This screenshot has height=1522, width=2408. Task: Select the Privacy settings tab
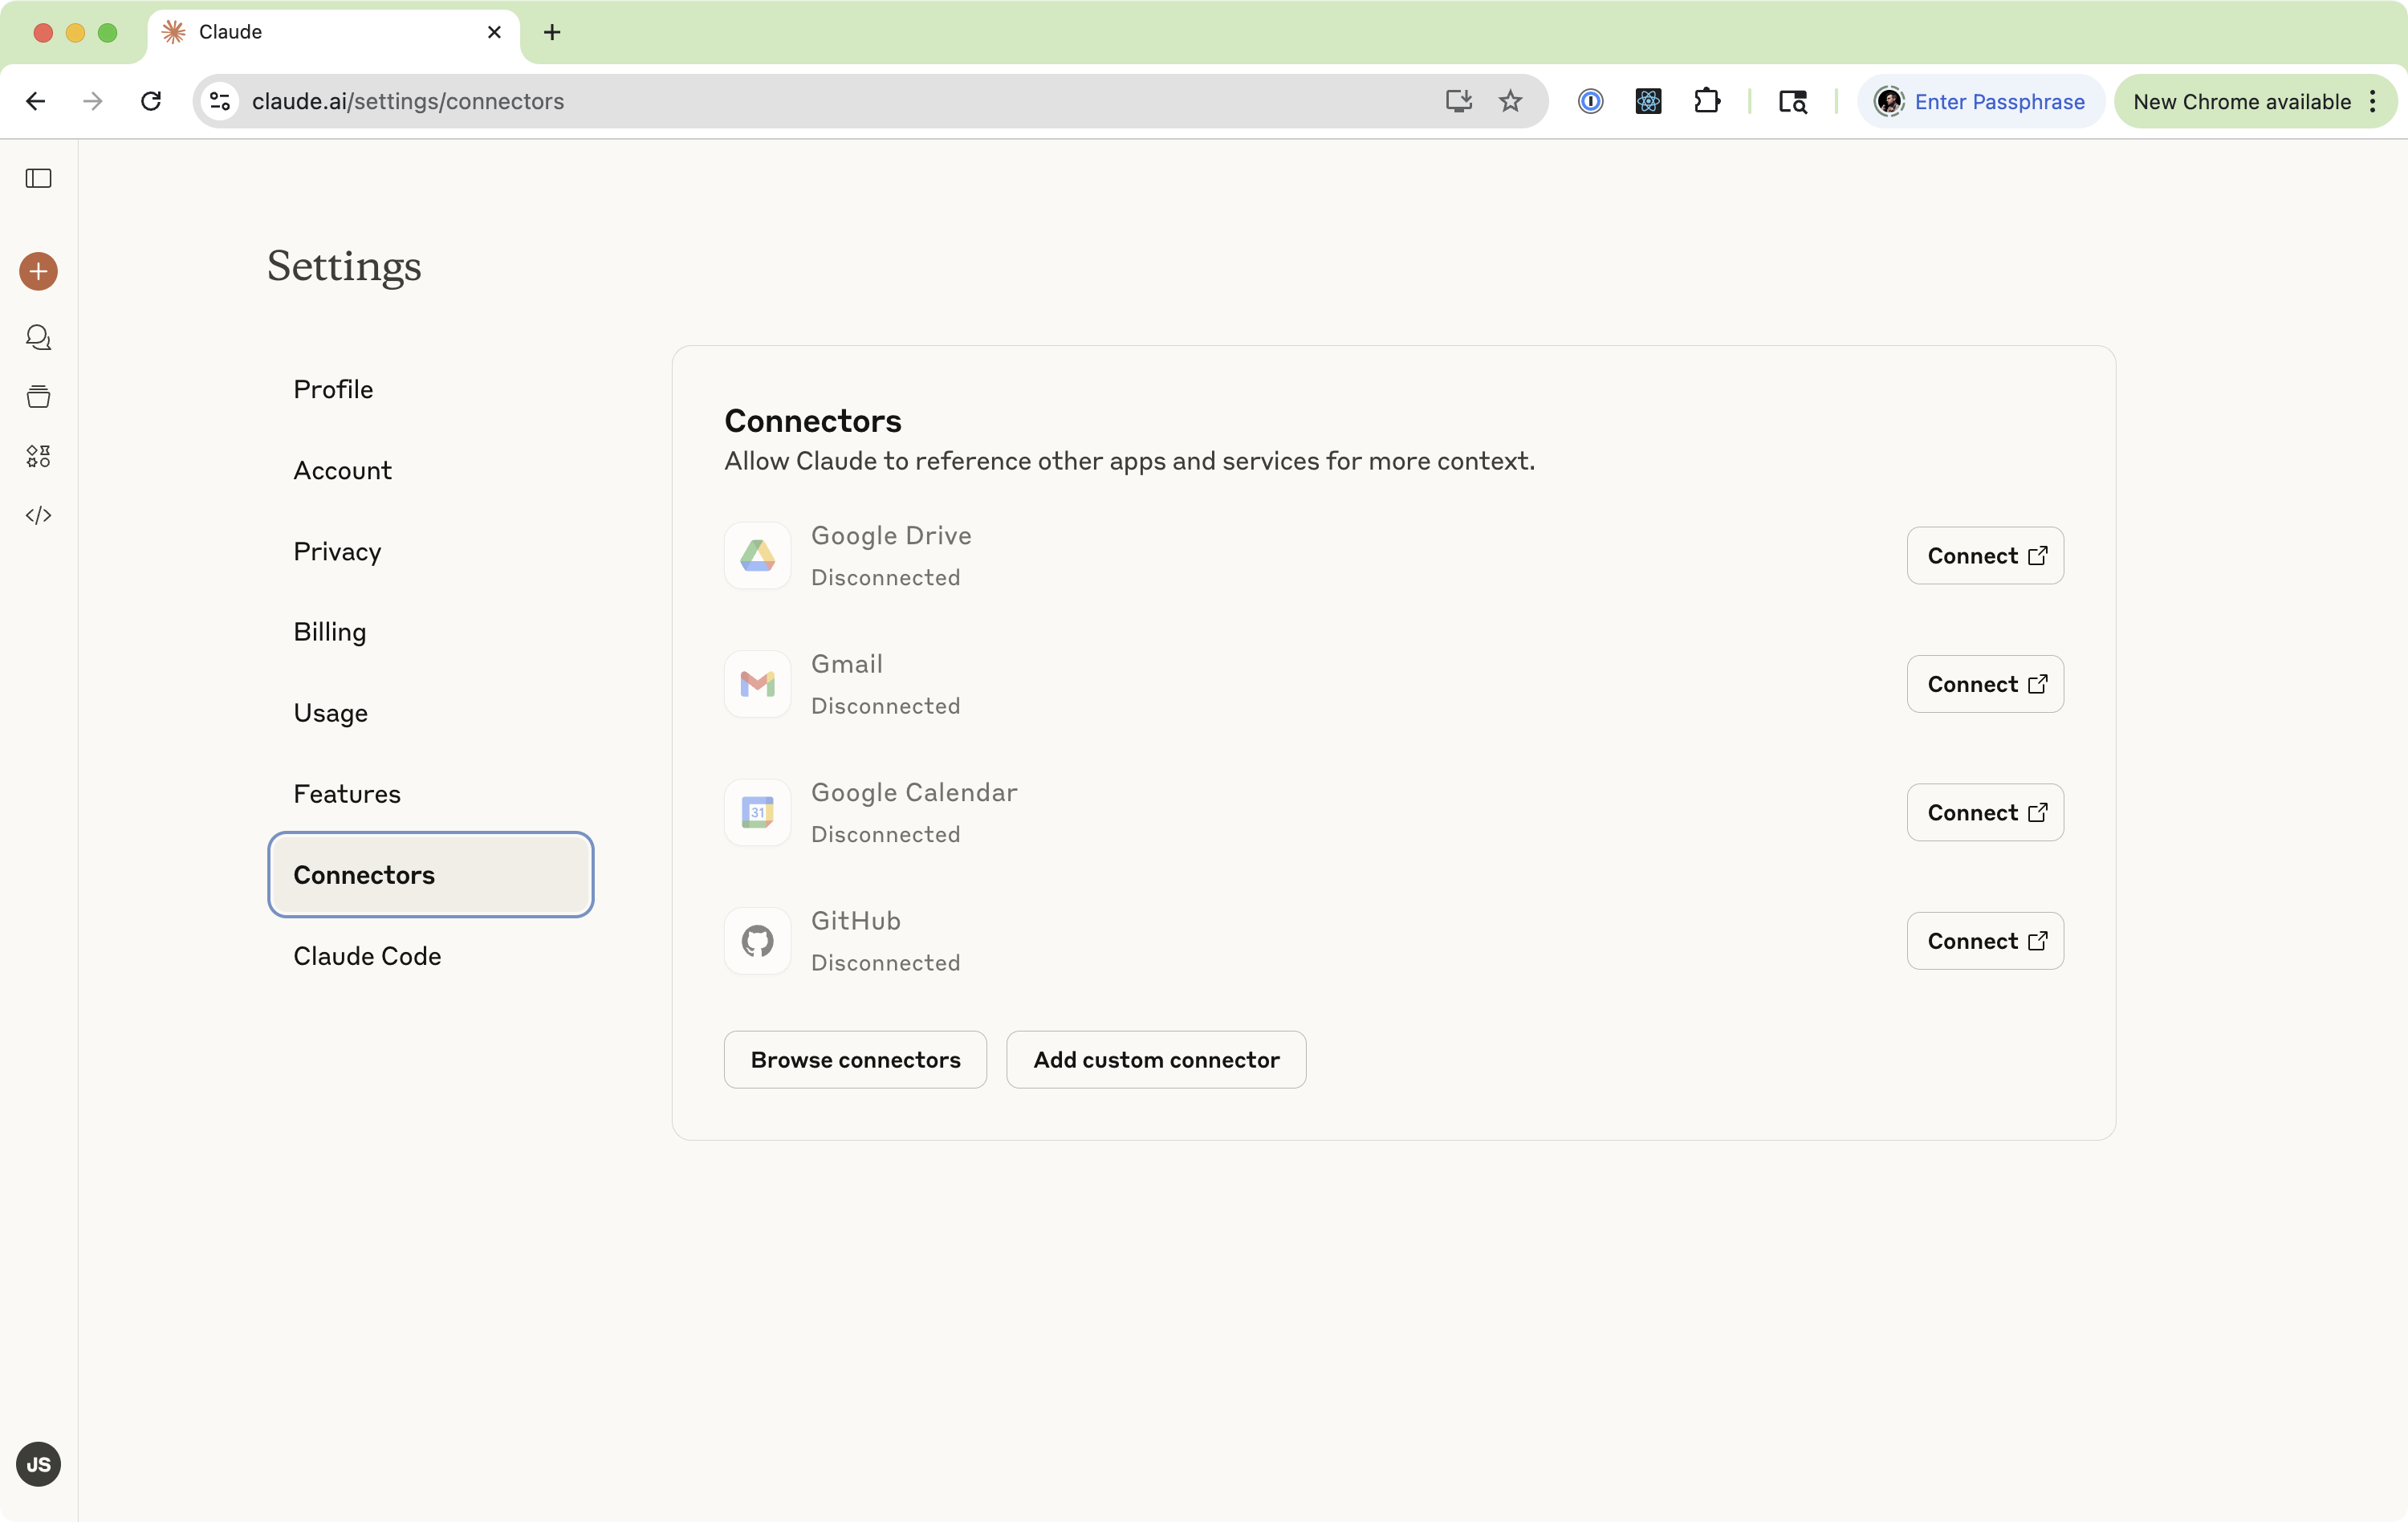(x=337, y=551)
